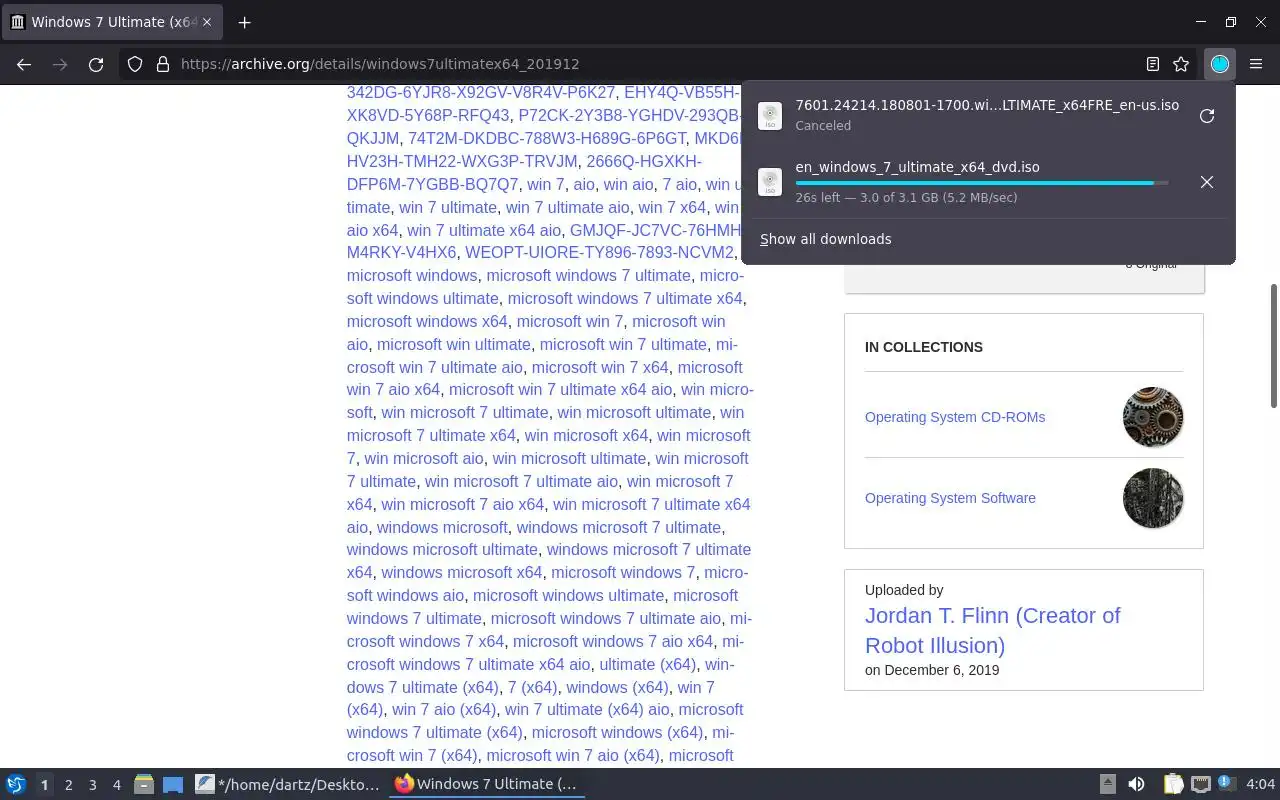Switch to workspace 3

point(92,785)
